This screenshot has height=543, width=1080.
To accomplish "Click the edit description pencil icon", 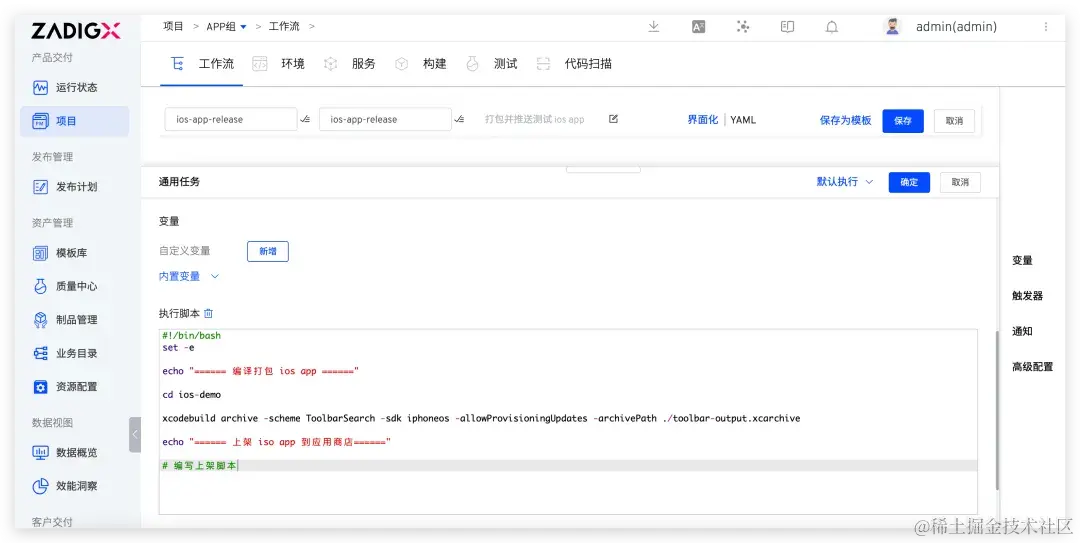I will click(613, 119).
